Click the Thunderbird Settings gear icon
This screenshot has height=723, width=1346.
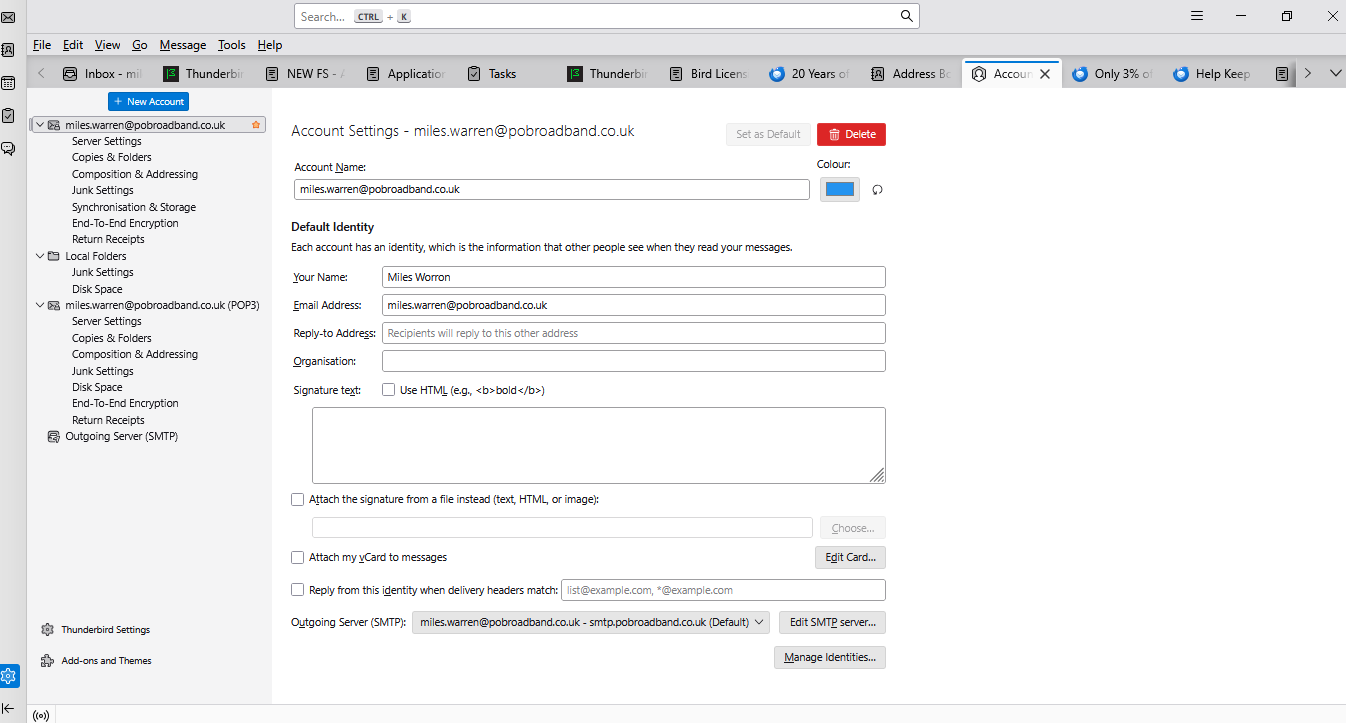pyautogui.click(x=47, y=630)
